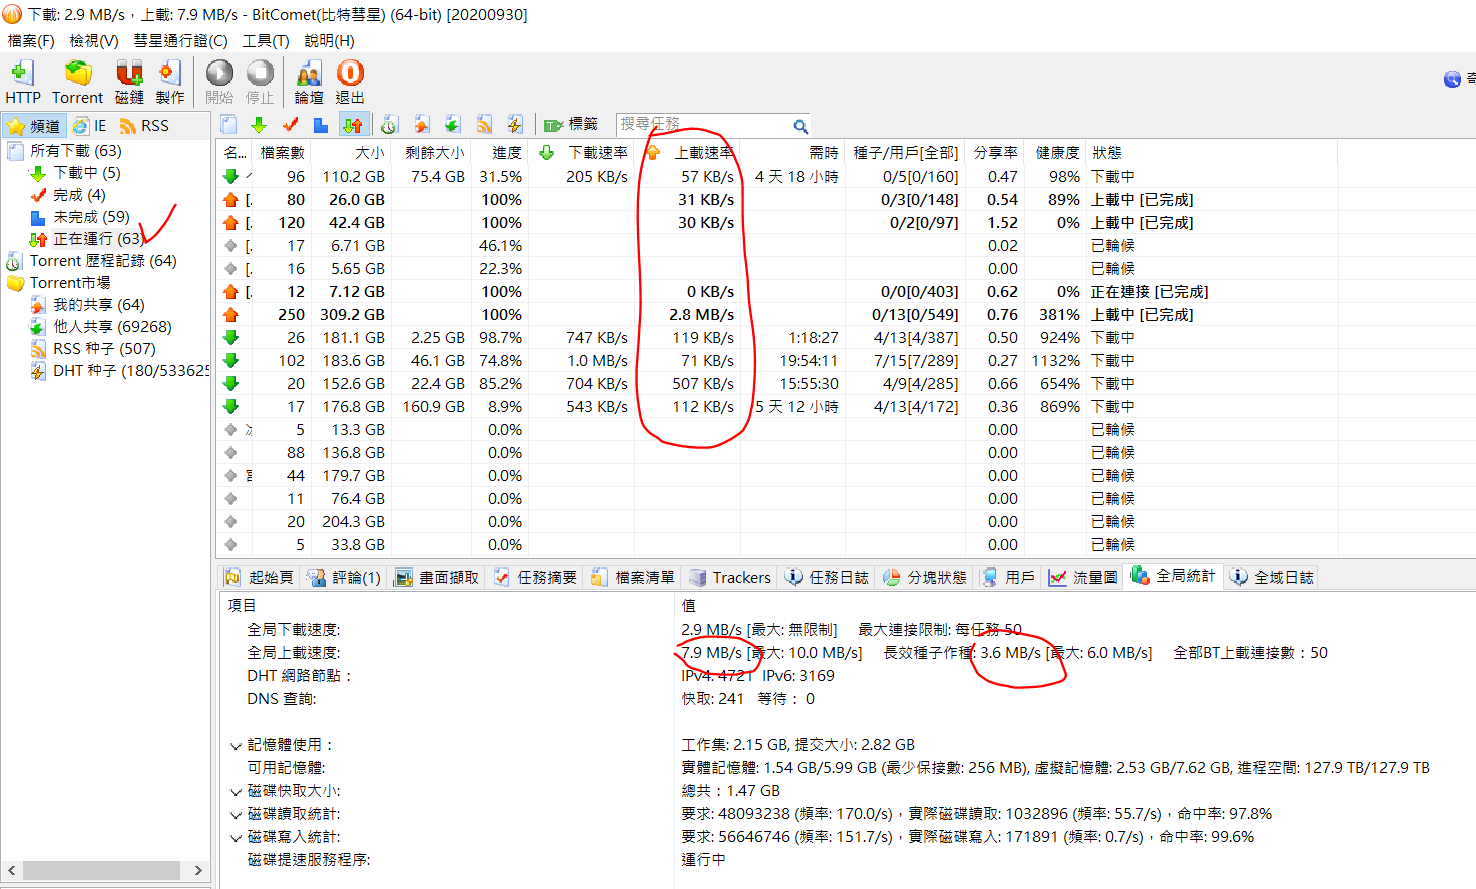Image resolution: width=1476 pixels, height=889 pixels.
Task: Open the 分塊狀態 tab
Action: coord(926,577)
